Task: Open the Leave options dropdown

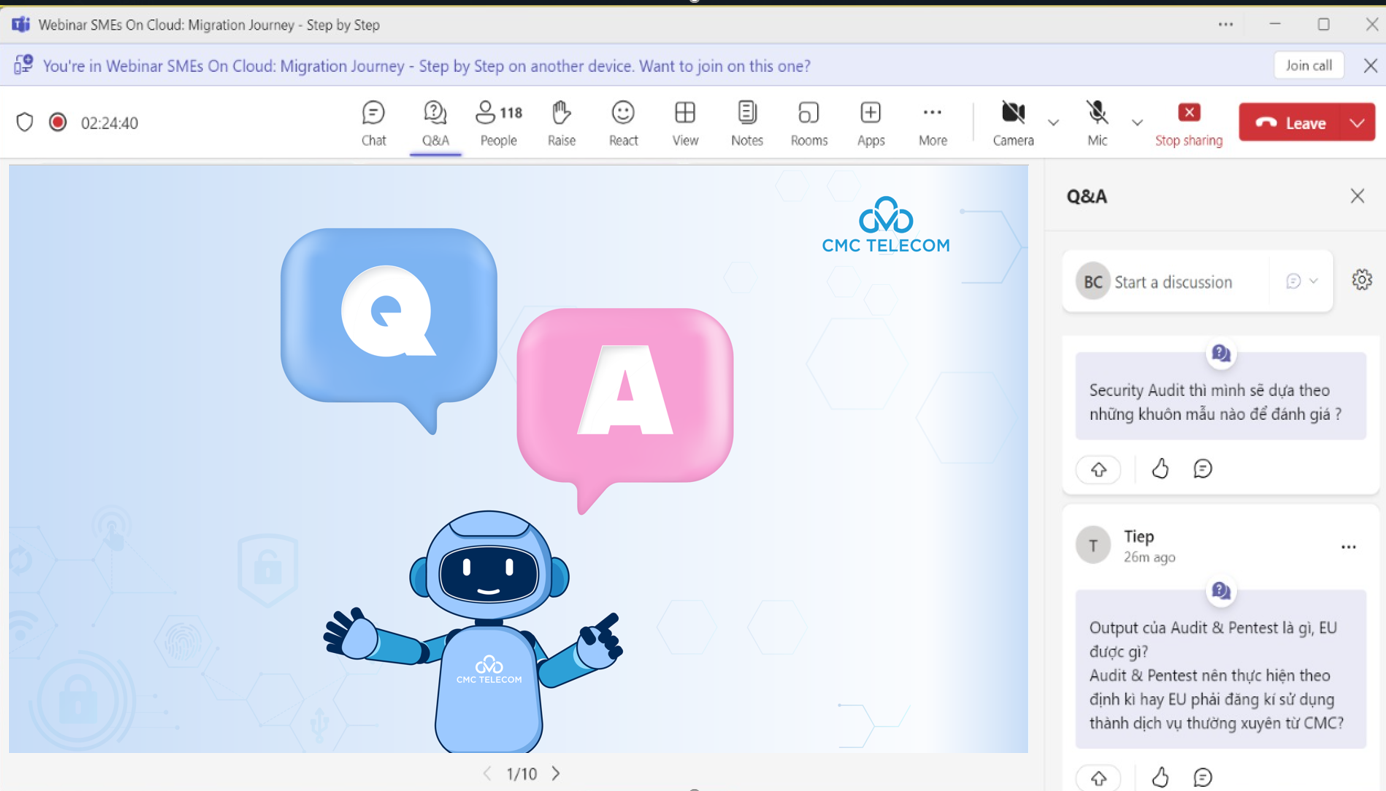Action: click(x=1357, y=123)
